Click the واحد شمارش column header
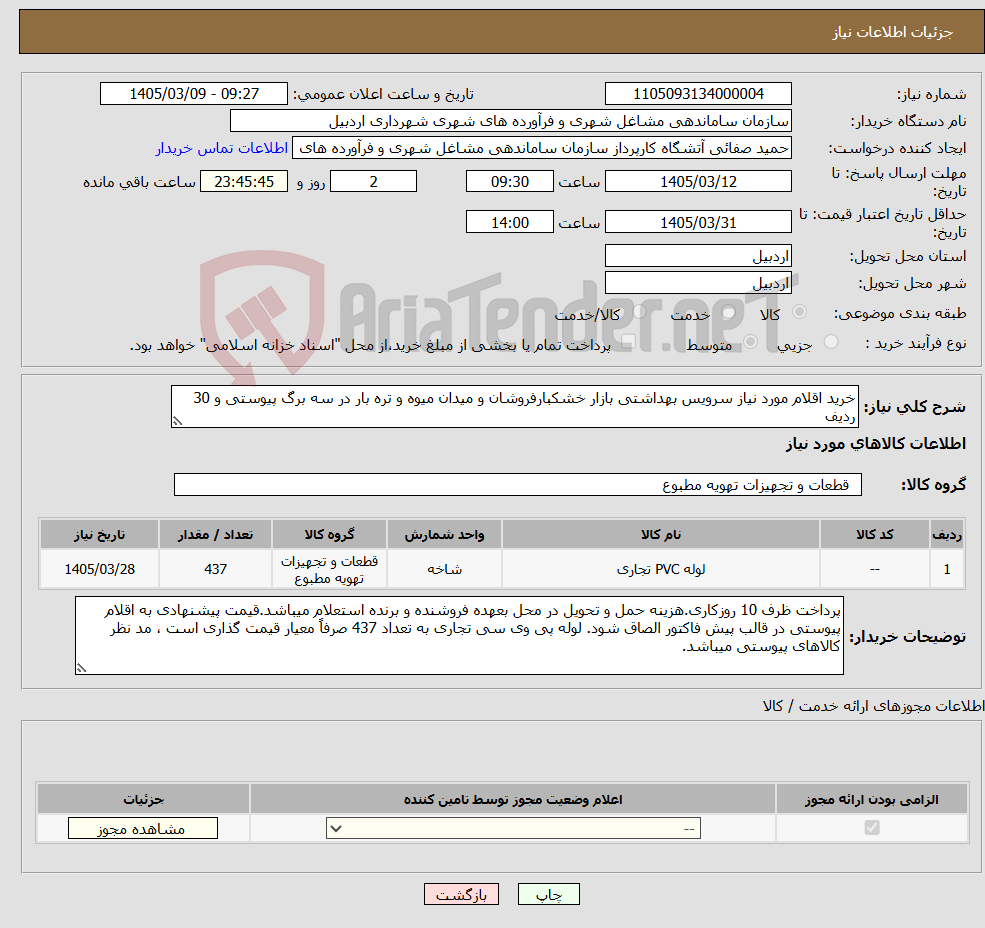The height and width of the screenshot is (928, 985). pos(444,534)
